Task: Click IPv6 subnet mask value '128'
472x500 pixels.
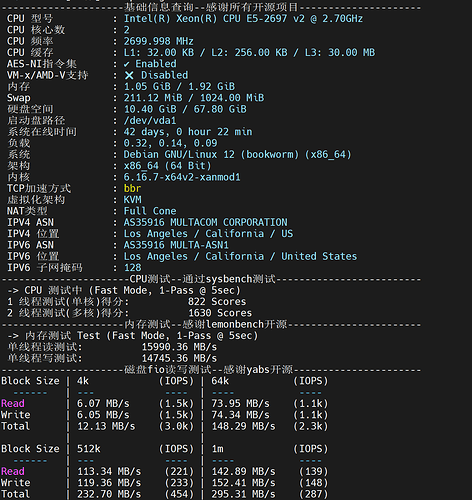Action: (x=132, y=268)
